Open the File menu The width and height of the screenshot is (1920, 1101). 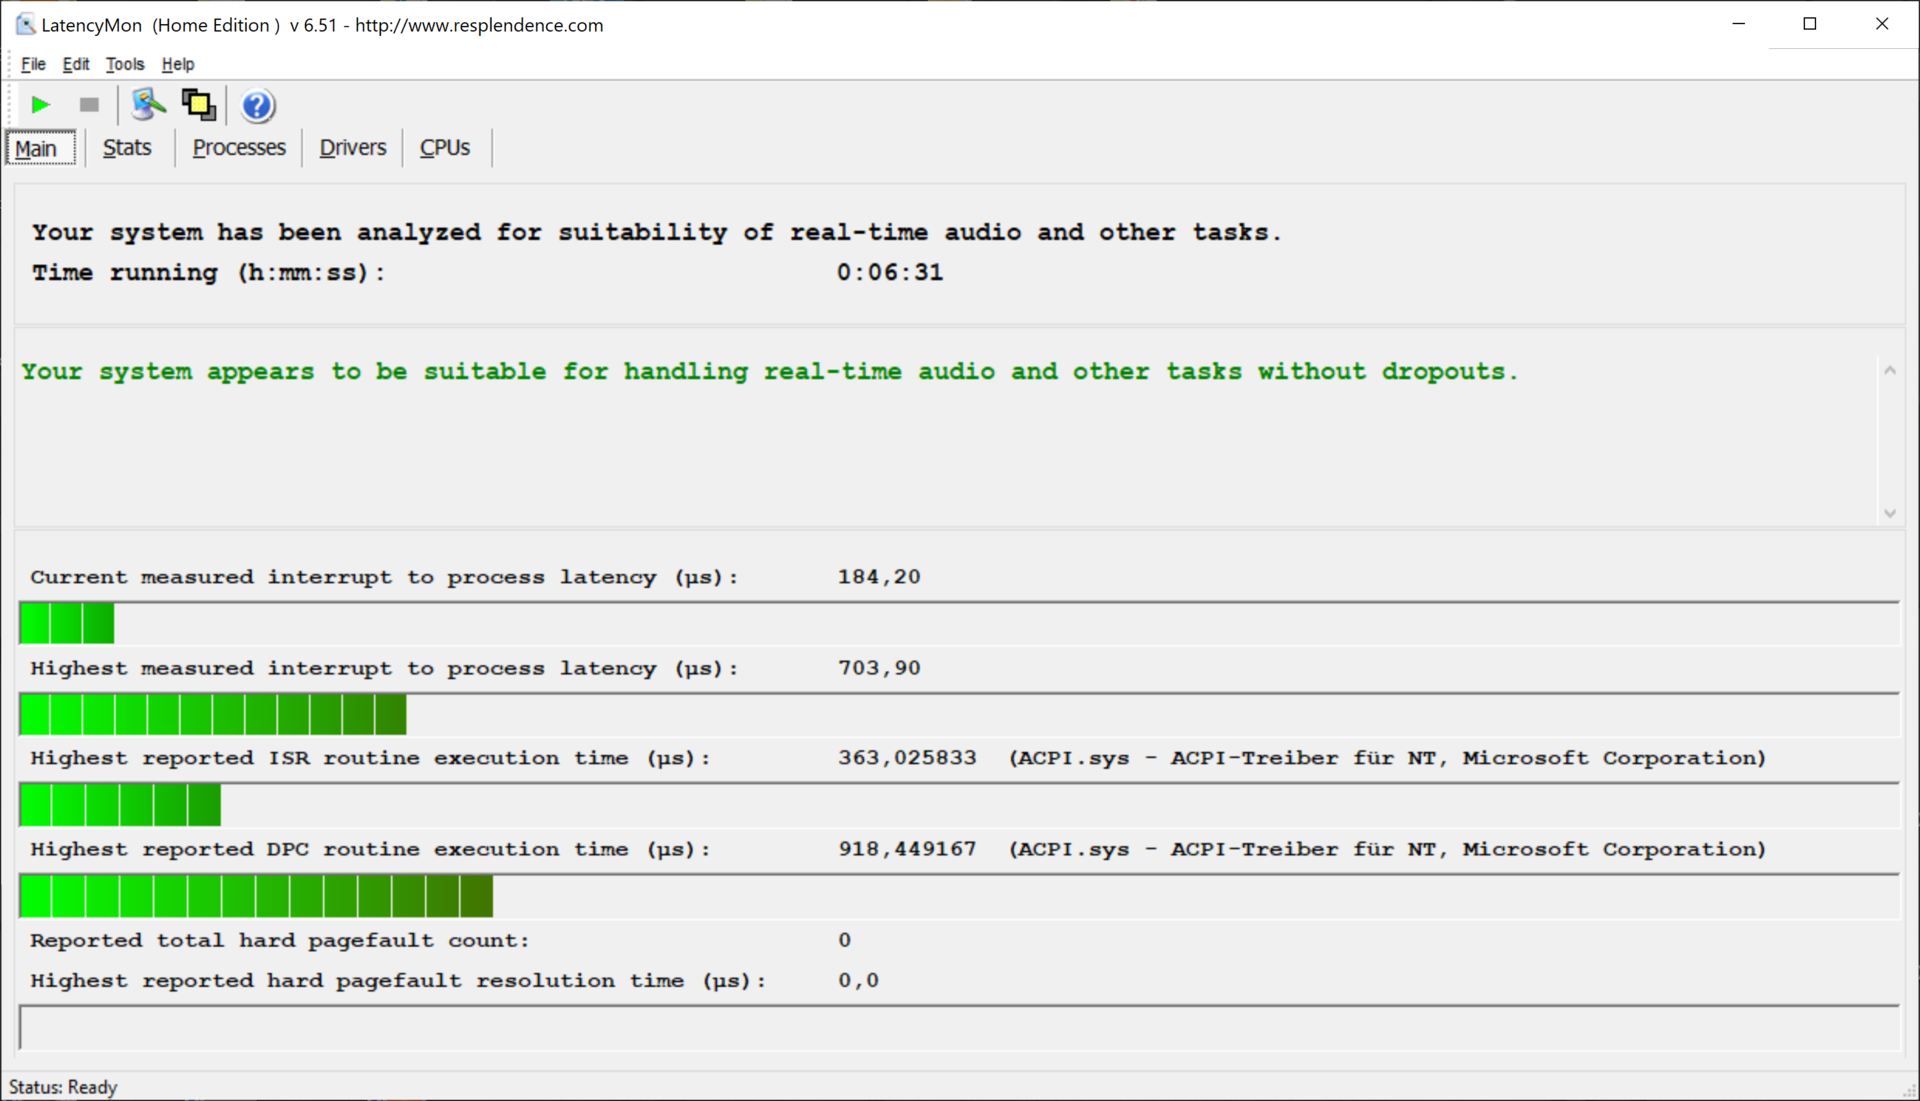pyautogui.click(x=33, y=64)
